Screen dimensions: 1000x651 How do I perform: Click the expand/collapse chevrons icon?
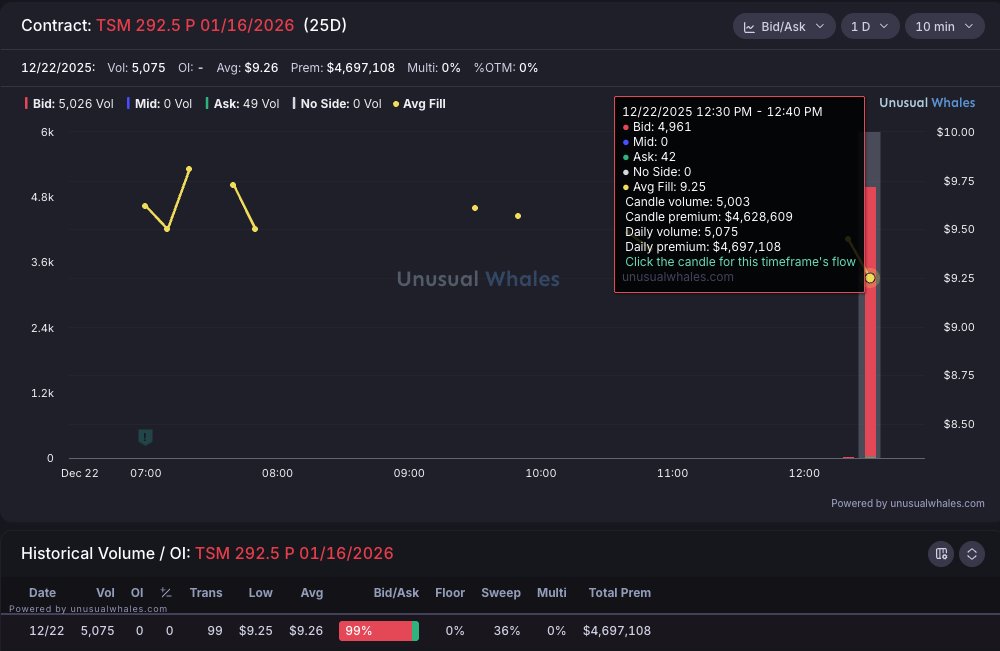click(971, 553)
